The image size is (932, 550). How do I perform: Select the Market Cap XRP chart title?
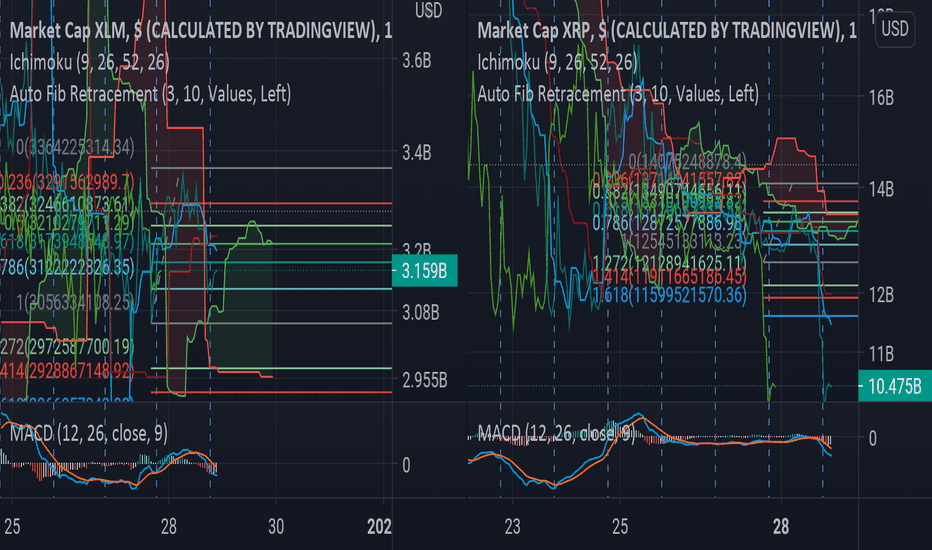click(667, 30)
